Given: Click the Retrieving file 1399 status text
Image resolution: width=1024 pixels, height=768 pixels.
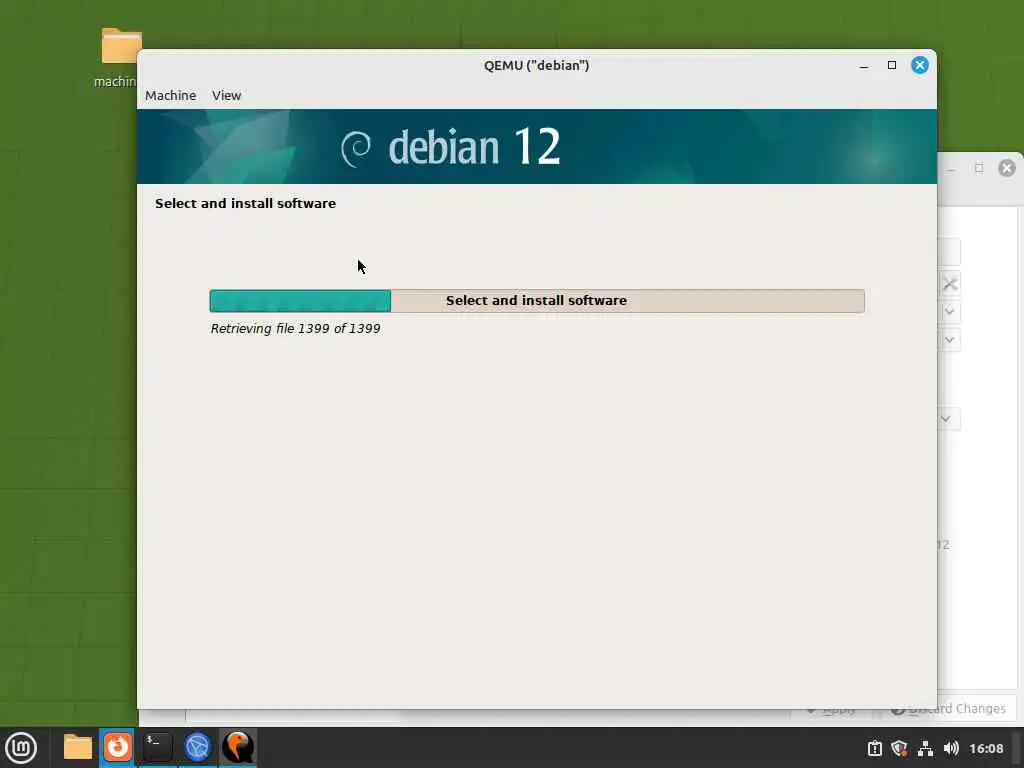Looking at the screenshot, I should tap(295, 328).
